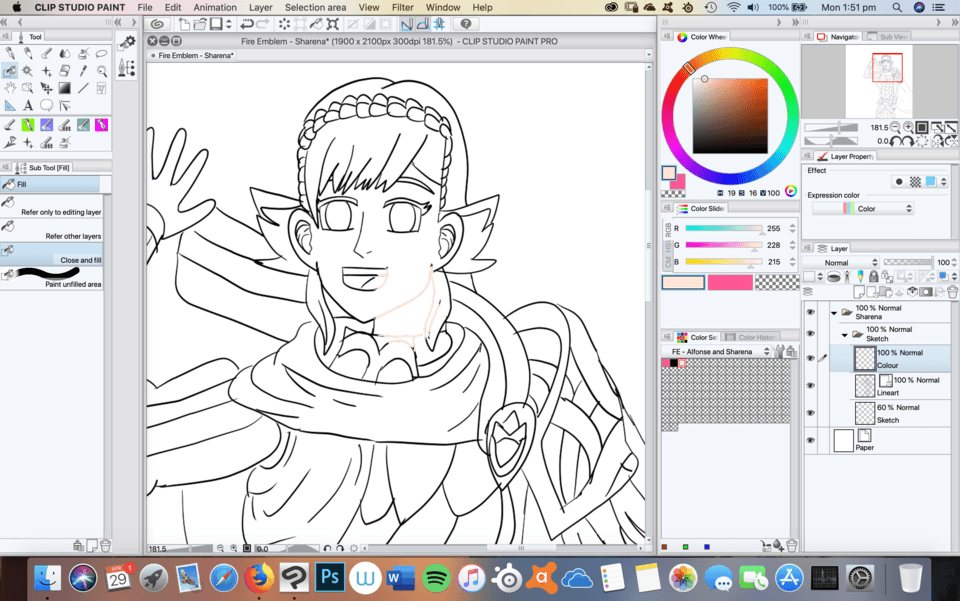The height and width of the screenshot is (601, 960).
Task: Click the Fill bucket icon in command bar
Action: (x=317, y=24)
